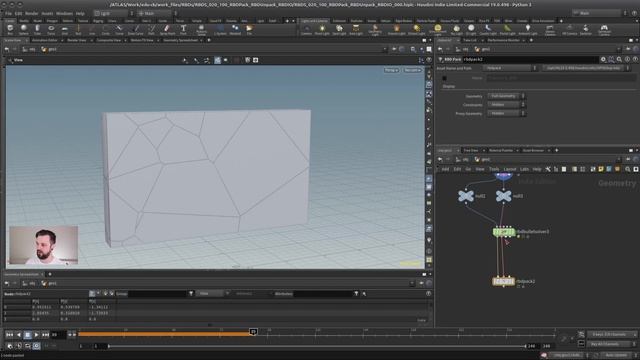This screenshot has width=640, height=360.
Task: Select the Font shelf tool
Action: [183, 29]
